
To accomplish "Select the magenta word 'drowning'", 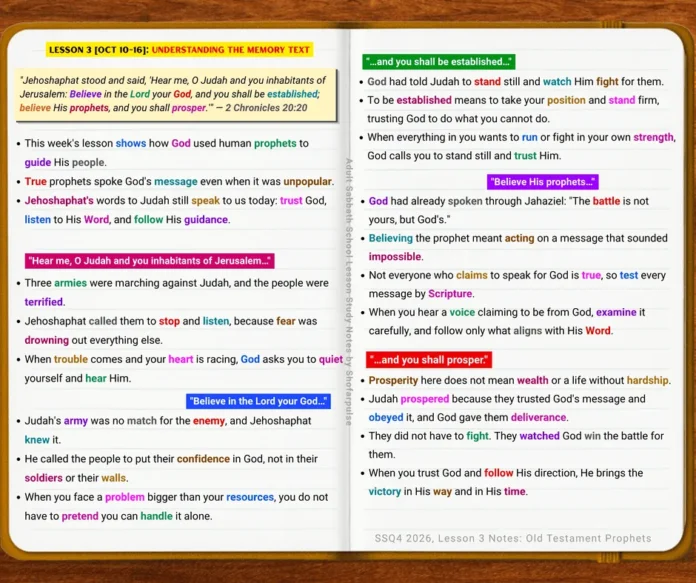I will coord(47,341).
